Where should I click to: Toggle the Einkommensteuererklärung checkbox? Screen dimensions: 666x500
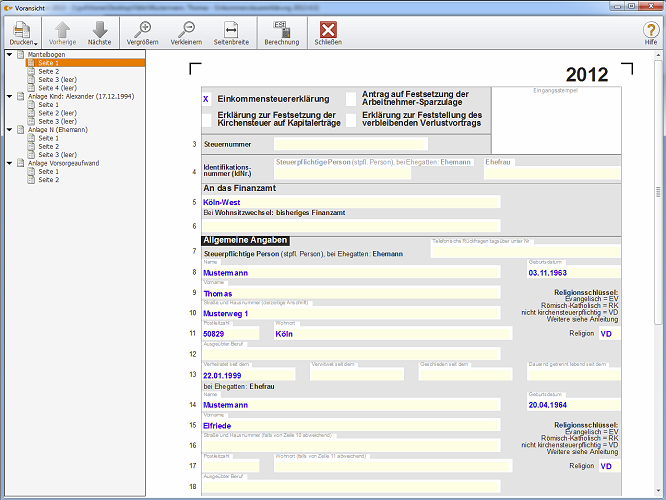206,99
